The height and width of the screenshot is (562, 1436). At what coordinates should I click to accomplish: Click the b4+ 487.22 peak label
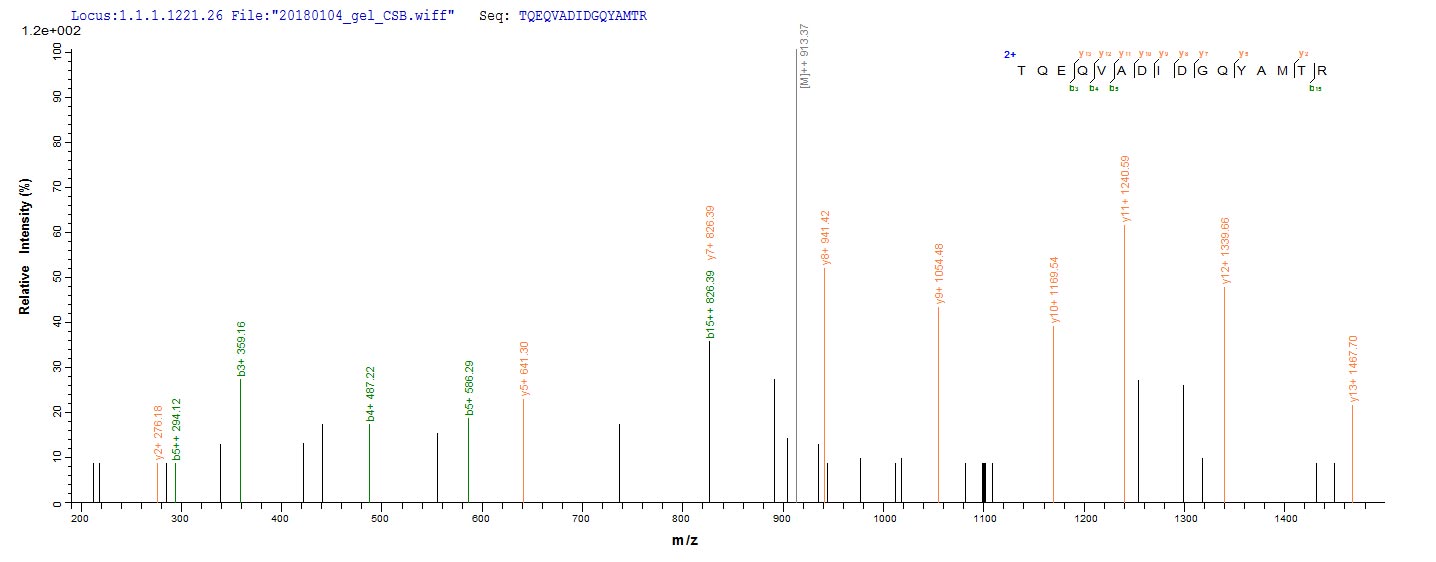coord(370,393)
